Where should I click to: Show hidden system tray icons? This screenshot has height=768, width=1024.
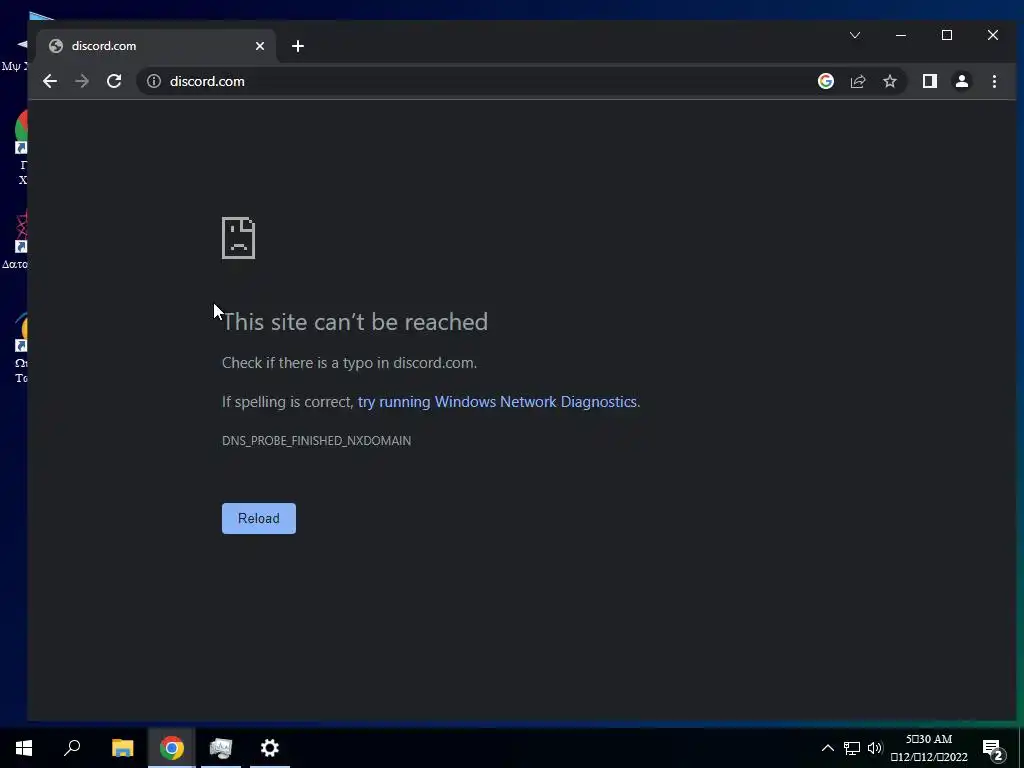(x=827, y=748)
